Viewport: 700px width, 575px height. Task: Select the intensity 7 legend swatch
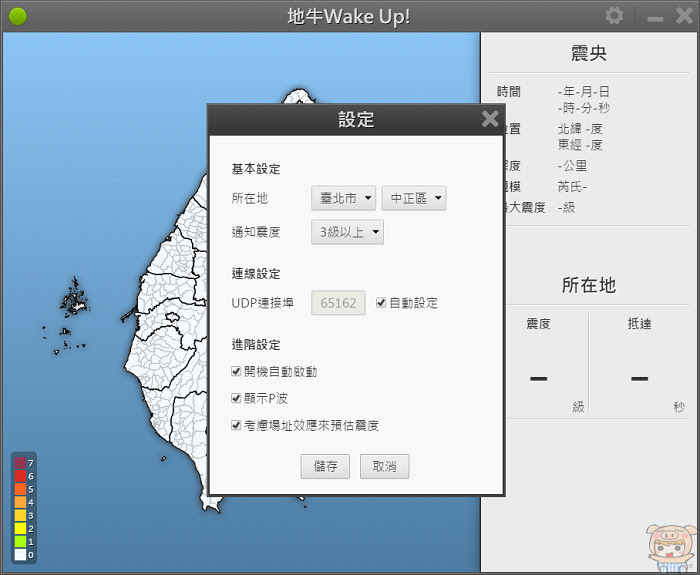click(20, 462)
